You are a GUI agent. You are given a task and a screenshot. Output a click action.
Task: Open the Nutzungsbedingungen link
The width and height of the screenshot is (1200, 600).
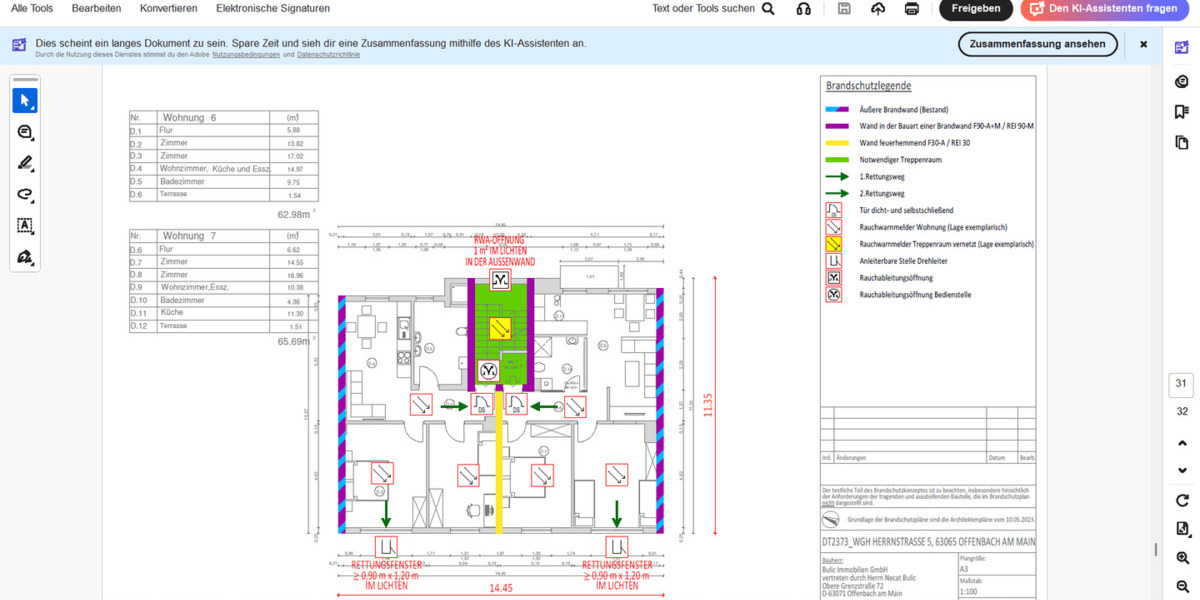point(246,55)
